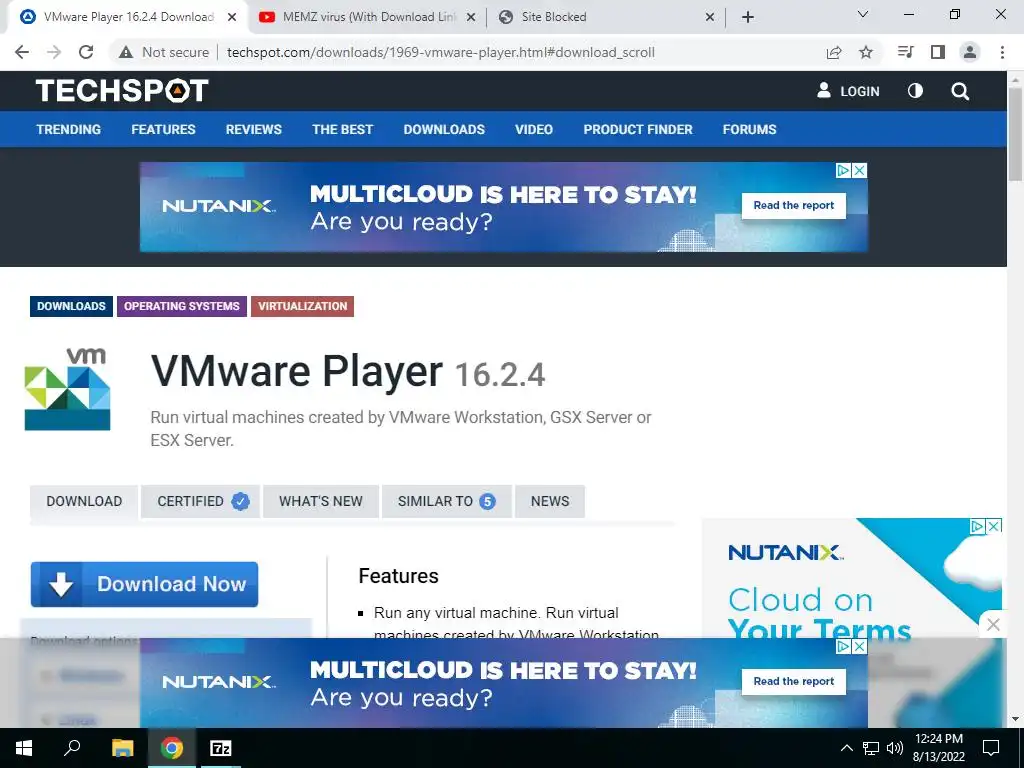Toggle dark mode contrast icon
The width and height of the screenshot is (1024, 768).
pos(916,91)
